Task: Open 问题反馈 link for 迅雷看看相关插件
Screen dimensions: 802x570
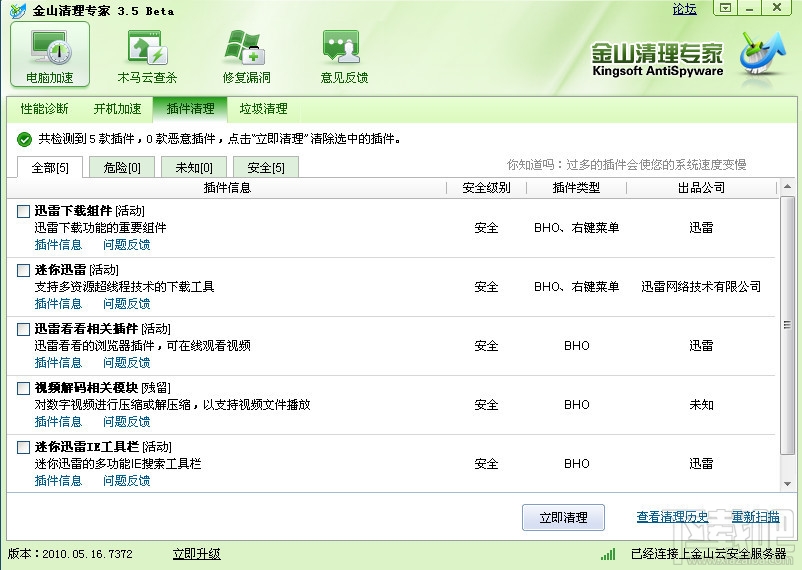Action: (126, 362)
